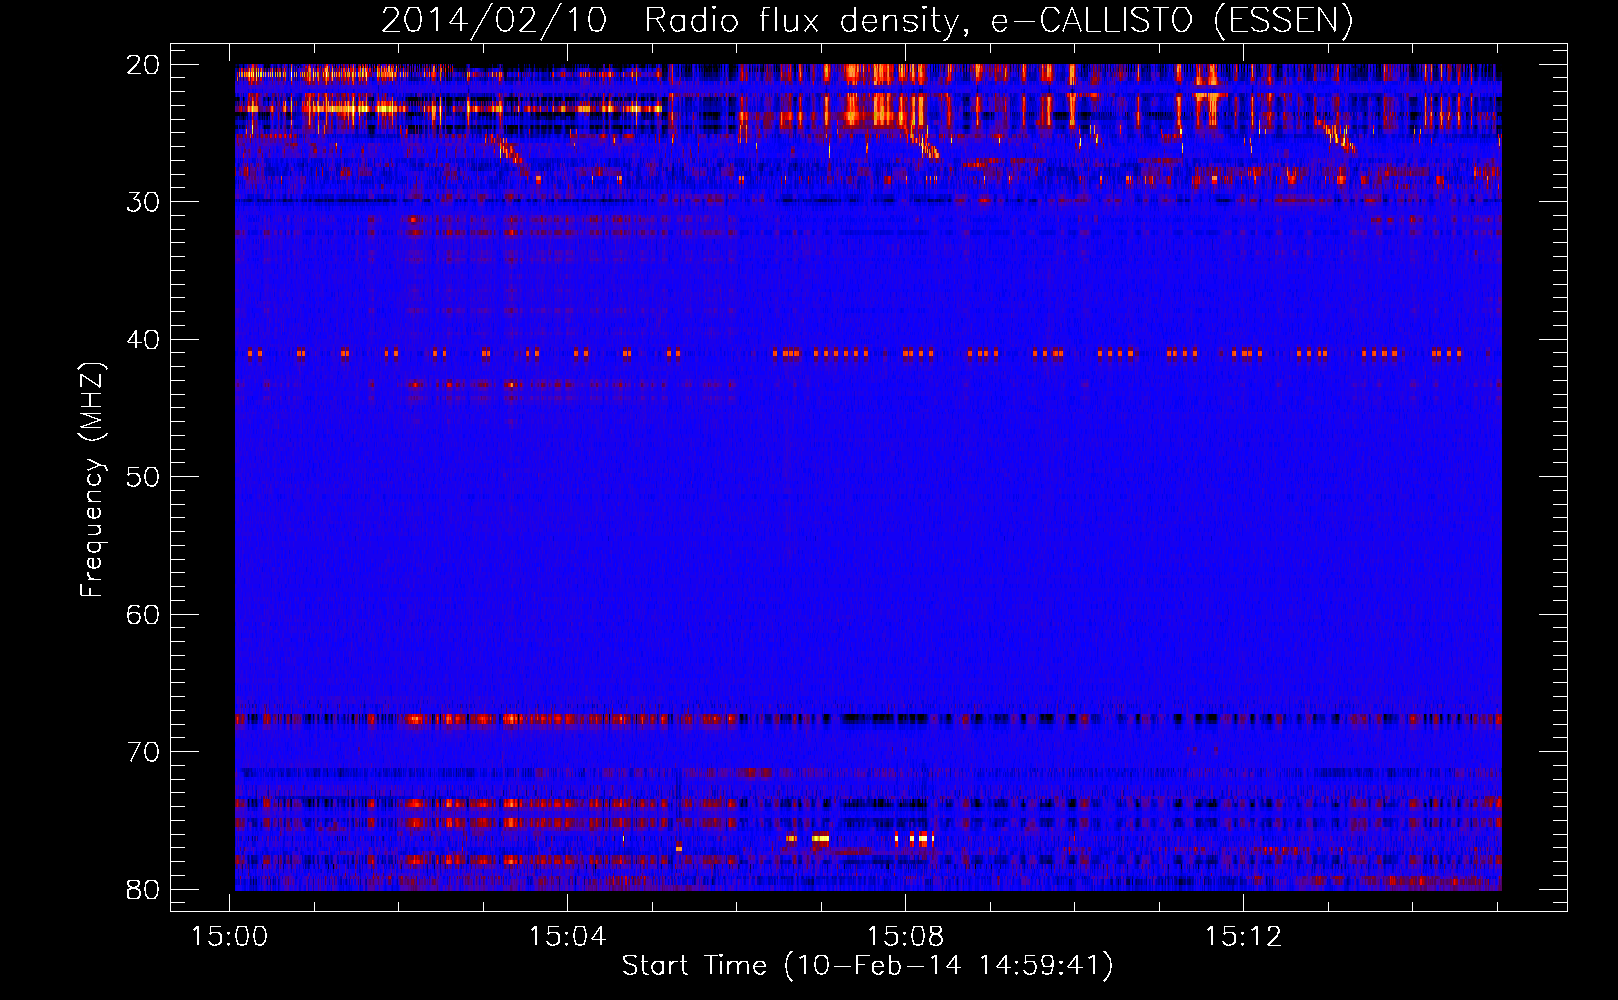Viewport: 1618px width, 1000px height.
Task: Click the 30 frequency tick label
Action: click(x=144, y=202)
